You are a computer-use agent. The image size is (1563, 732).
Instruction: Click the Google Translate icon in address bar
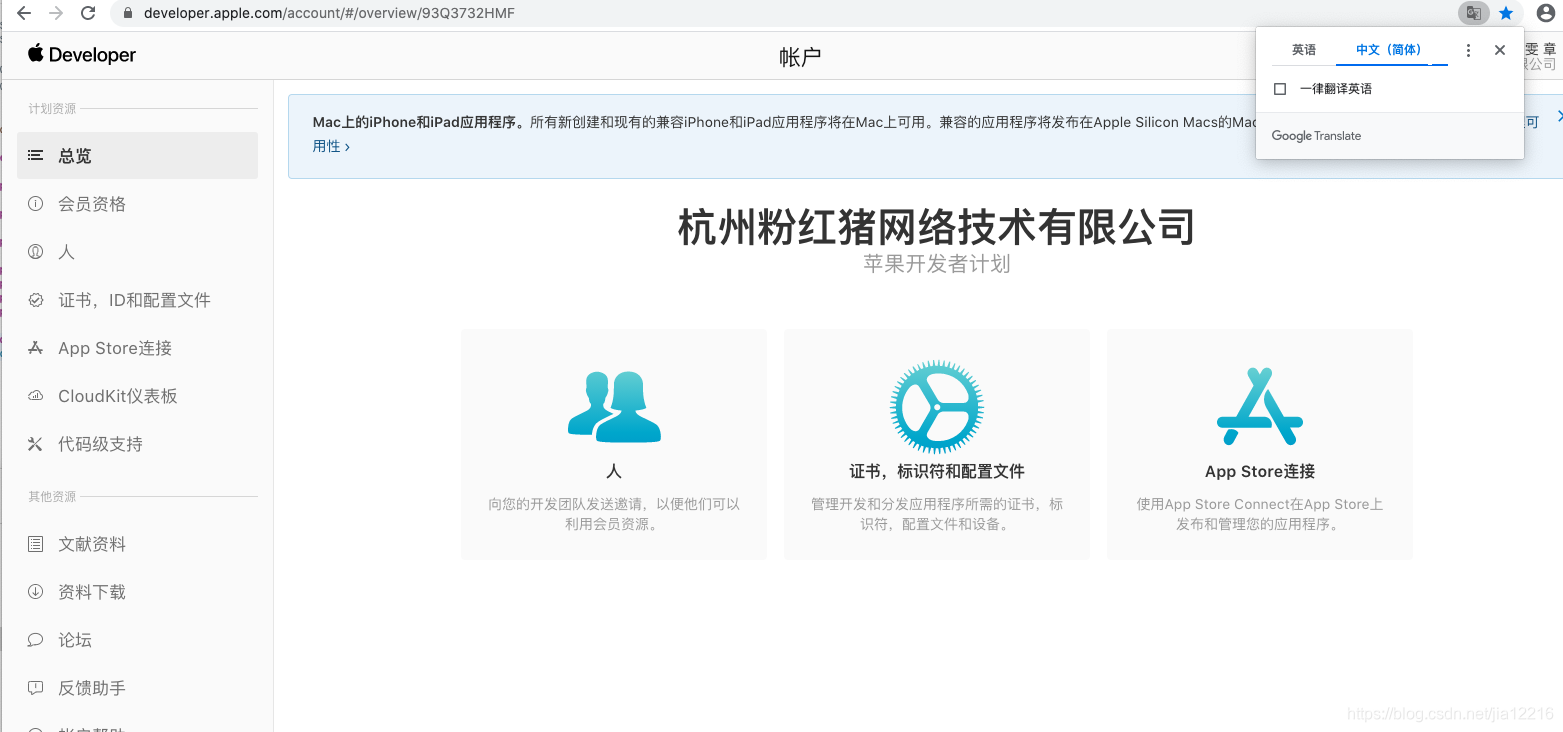click(1473, 13)
